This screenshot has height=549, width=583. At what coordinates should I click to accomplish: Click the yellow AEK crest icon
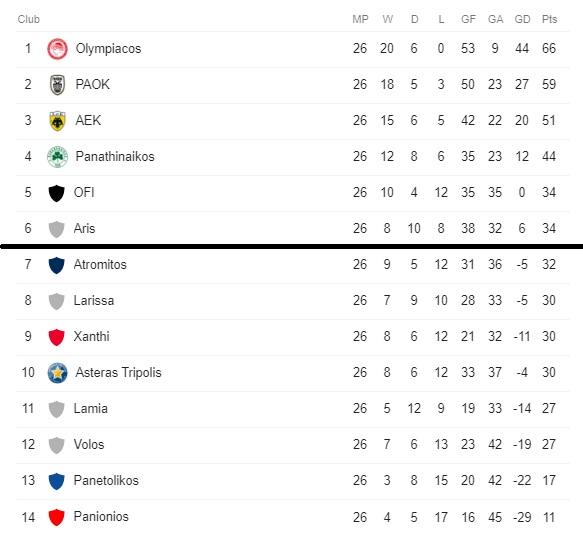coord(57,121)
